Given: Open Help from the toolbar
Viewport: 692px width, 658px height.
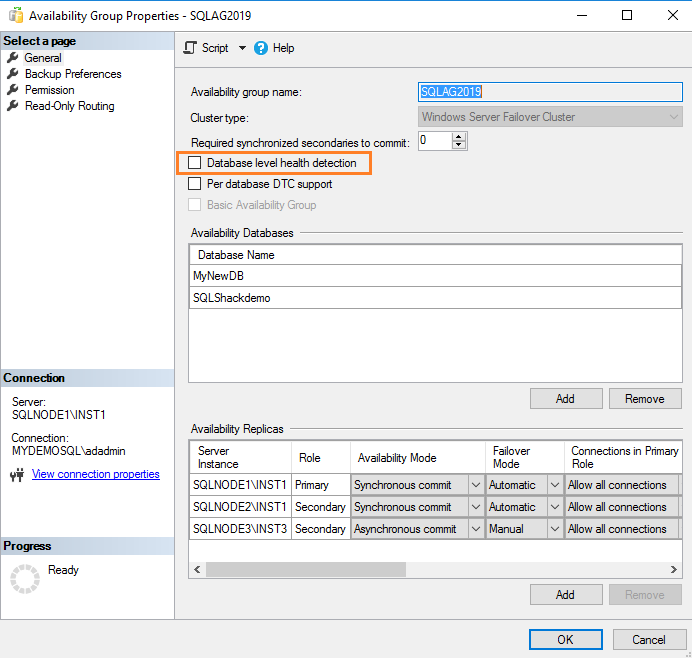Looking at the screenshot, I should [x=283, y=48].
